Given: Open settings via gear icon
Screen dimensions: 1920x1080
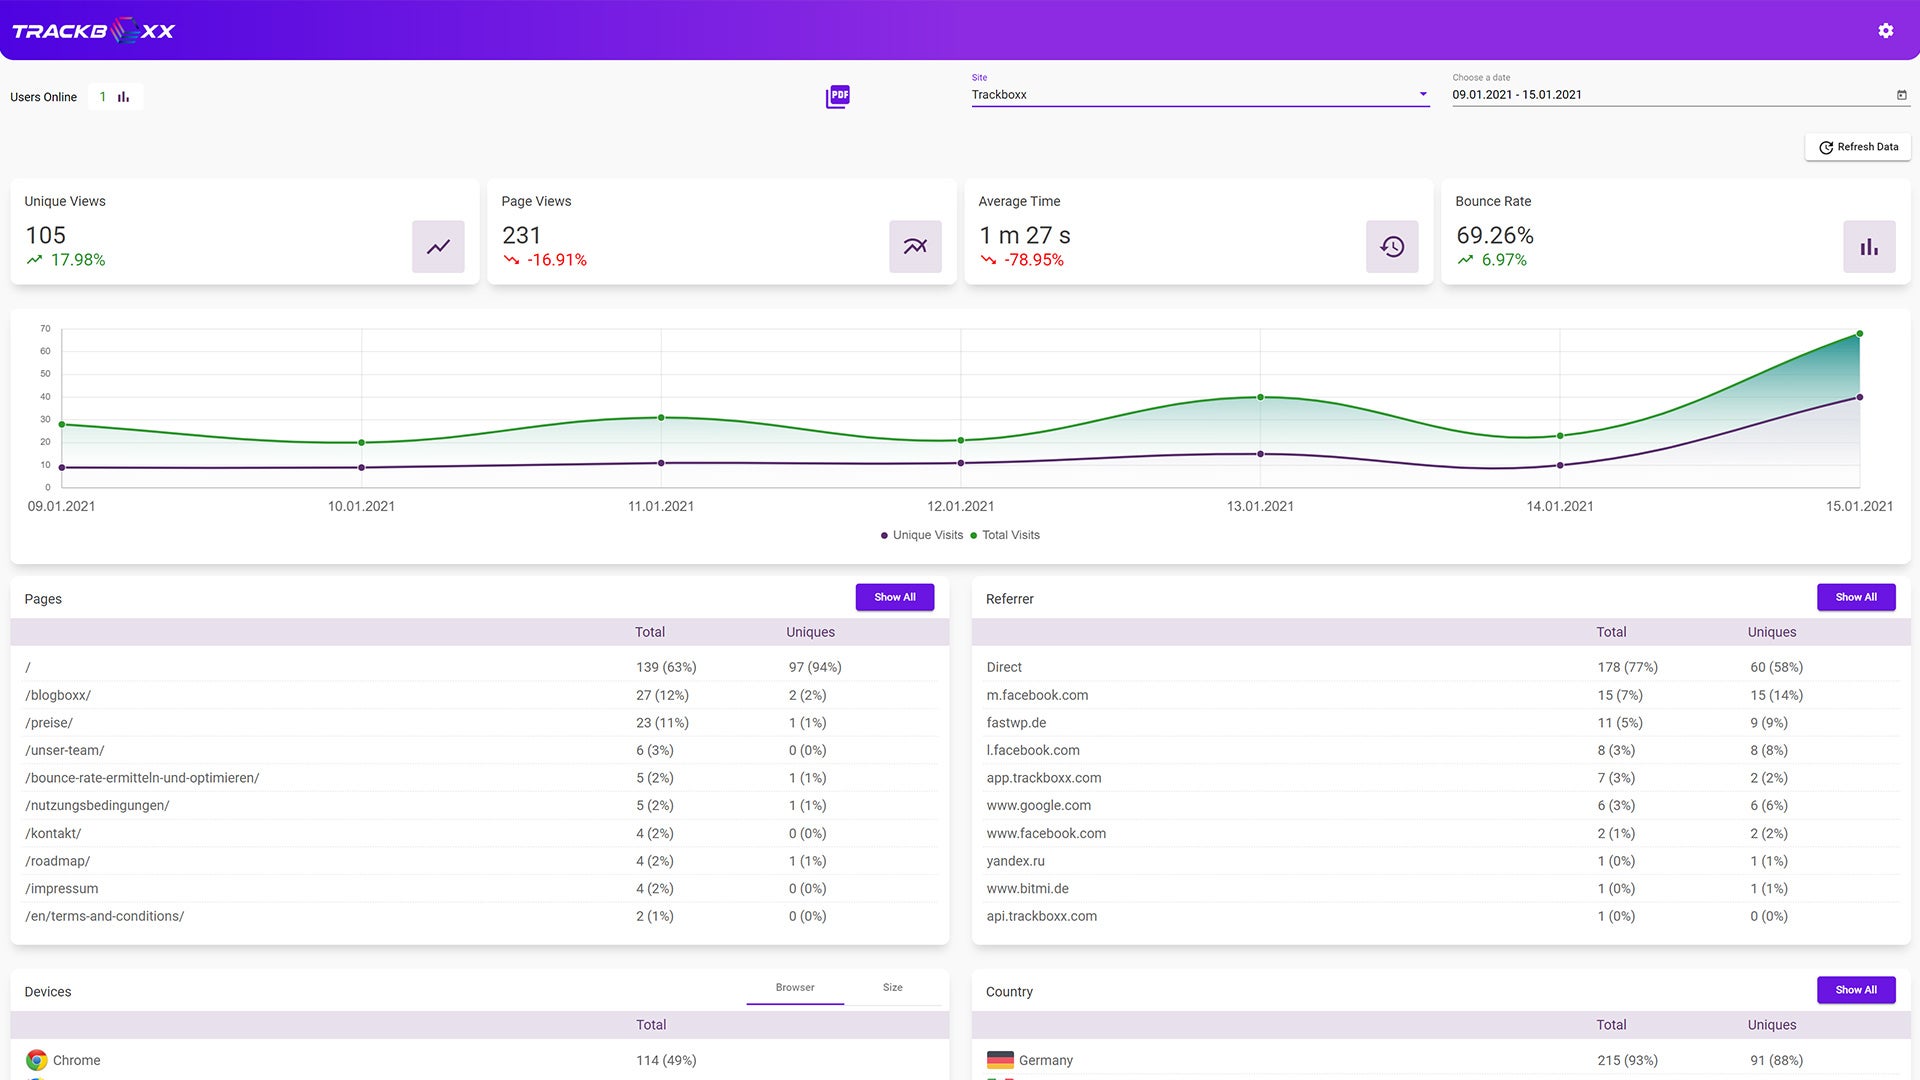Looking at the screenshot, I should tap(1885, 31).
